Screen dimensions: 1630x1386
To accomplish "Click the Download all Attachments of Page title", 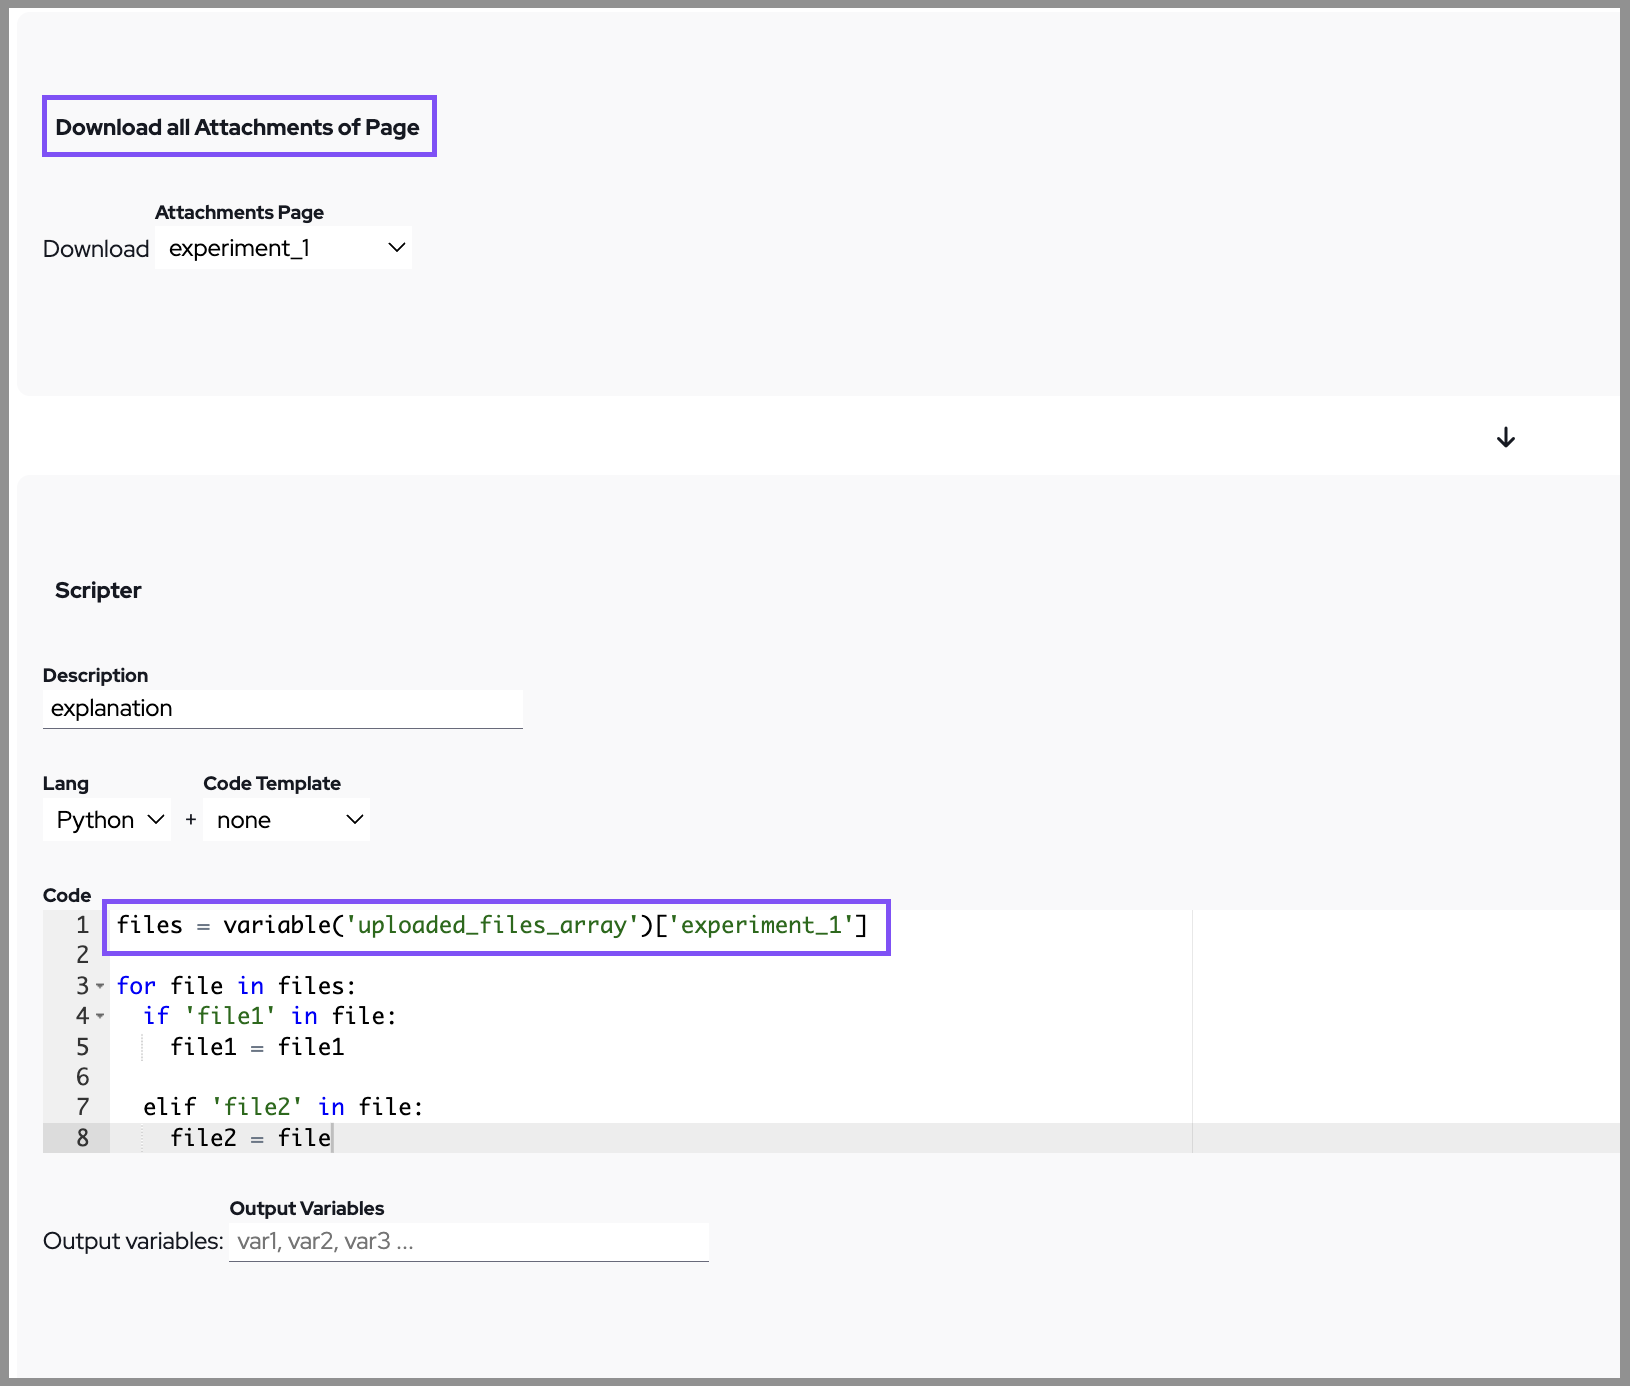I will coord(238,127).
